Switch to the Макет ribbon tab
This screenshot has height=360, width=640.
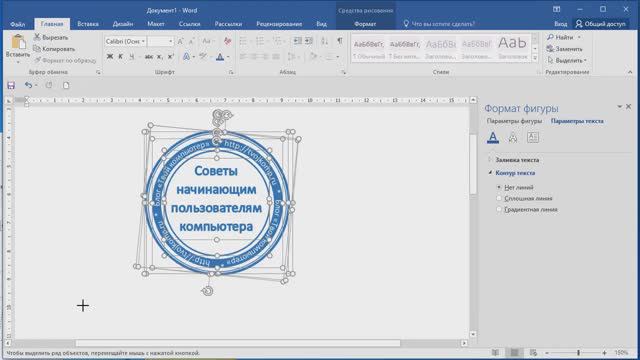pos(156,24)
